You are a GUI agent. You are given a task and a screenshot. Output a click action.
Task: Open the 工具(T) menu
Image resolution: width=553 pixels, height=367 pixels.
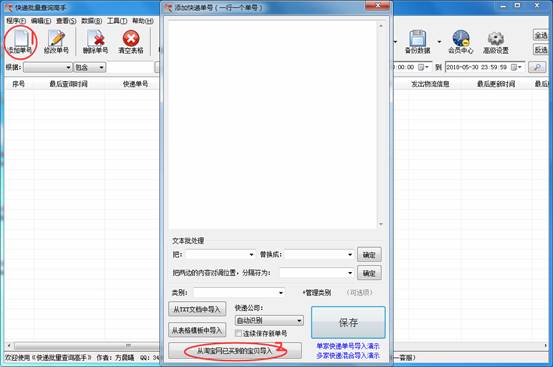(117, 21)
